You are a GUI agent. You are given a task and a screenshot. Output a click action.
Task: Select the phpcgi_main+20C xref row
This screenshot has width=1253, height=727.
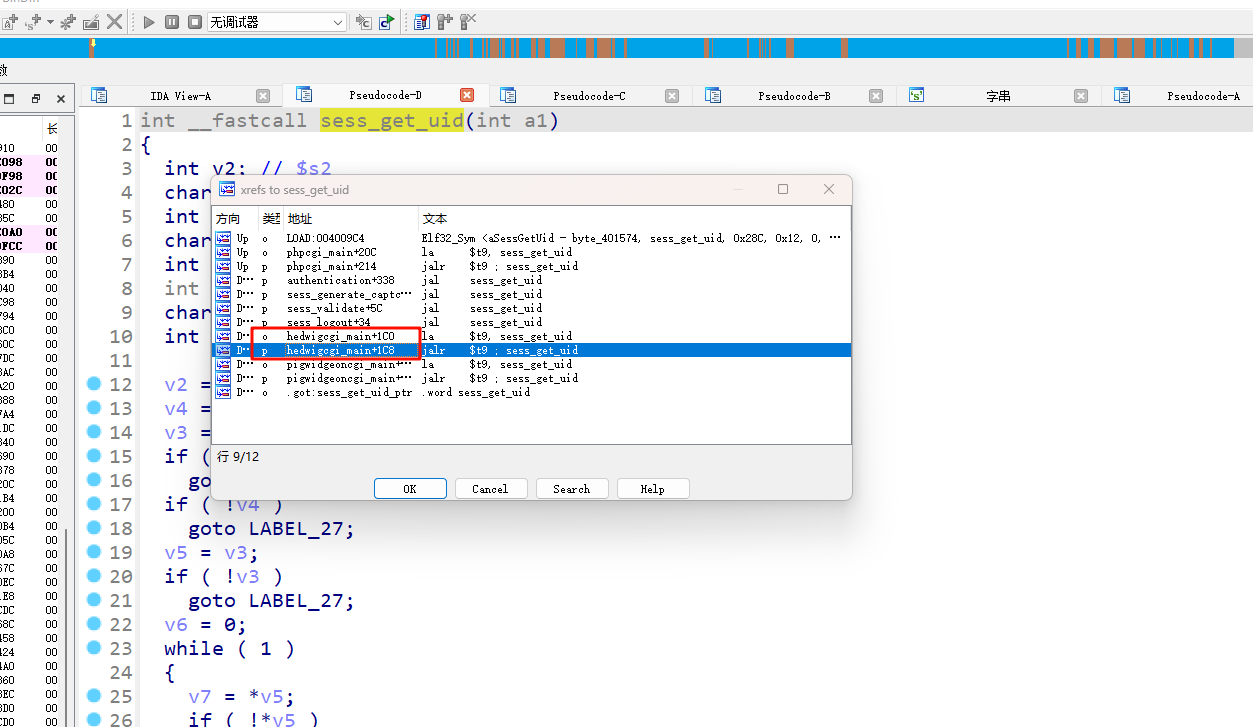point(531,252)
